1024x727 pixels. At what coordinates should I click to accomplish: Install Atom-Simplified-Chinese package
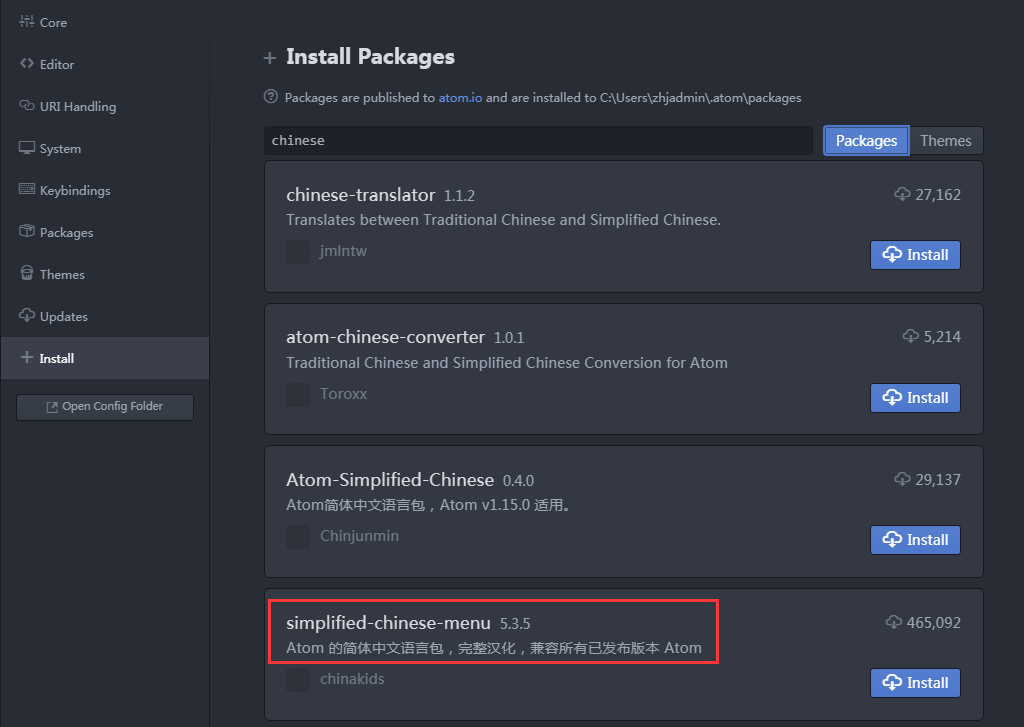pyautogui.click(x=915, y=540)
